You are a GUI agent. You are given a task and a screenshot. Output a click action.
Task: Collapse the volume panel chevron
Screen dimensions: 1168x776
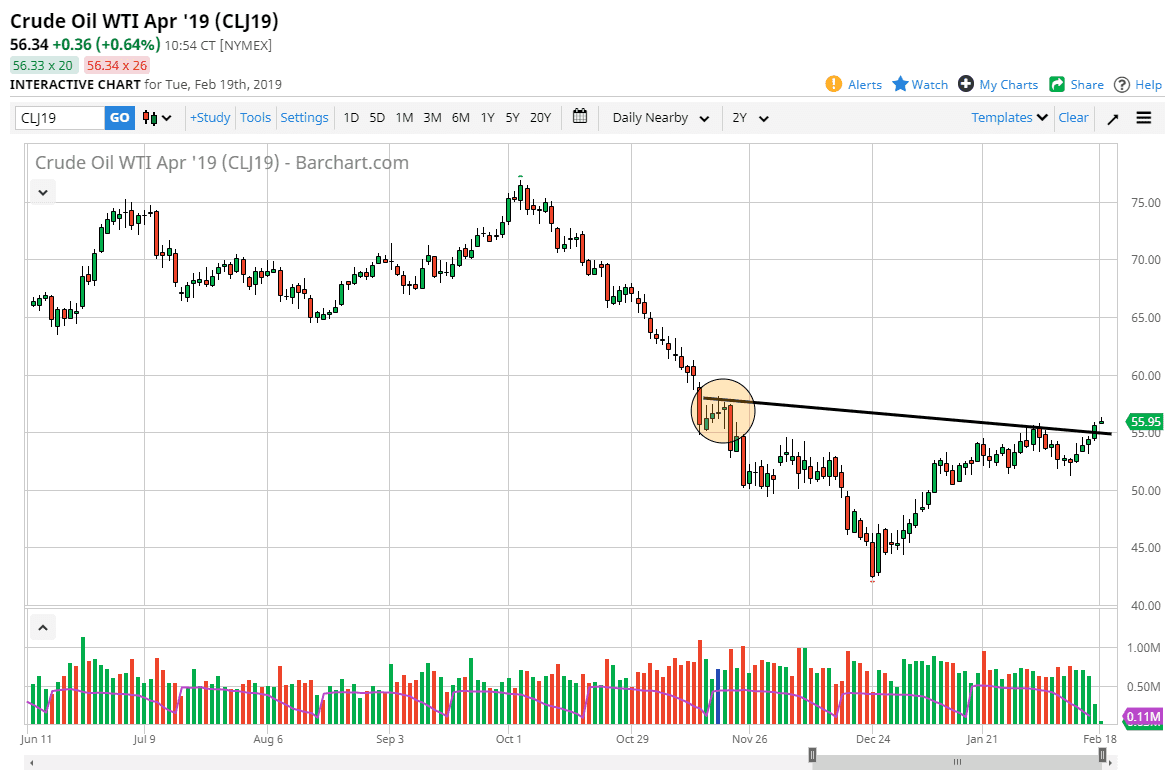coord(42,626)
